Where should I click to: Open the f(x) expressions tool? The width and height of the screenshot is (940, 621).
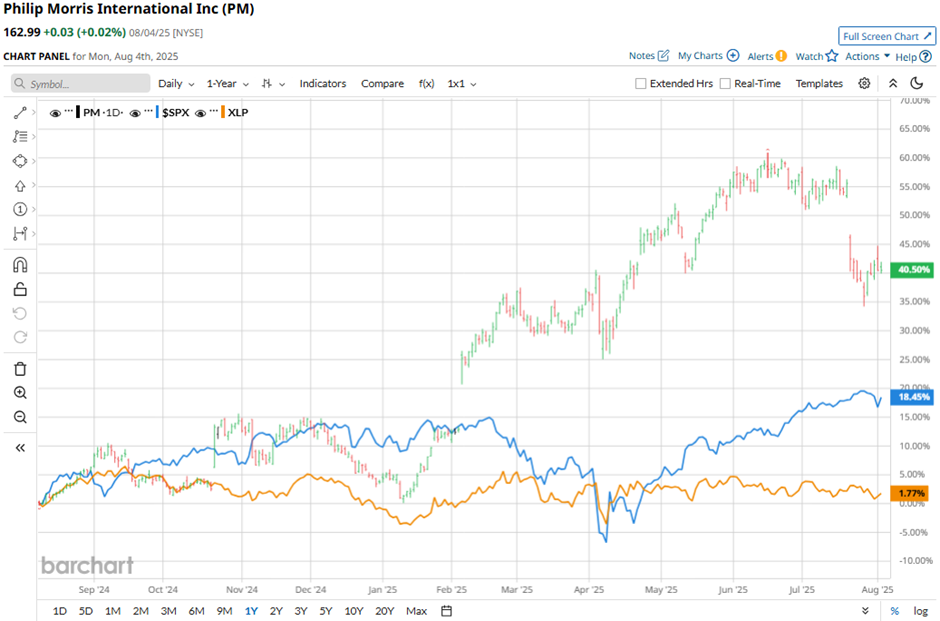[x=426, y=83]
